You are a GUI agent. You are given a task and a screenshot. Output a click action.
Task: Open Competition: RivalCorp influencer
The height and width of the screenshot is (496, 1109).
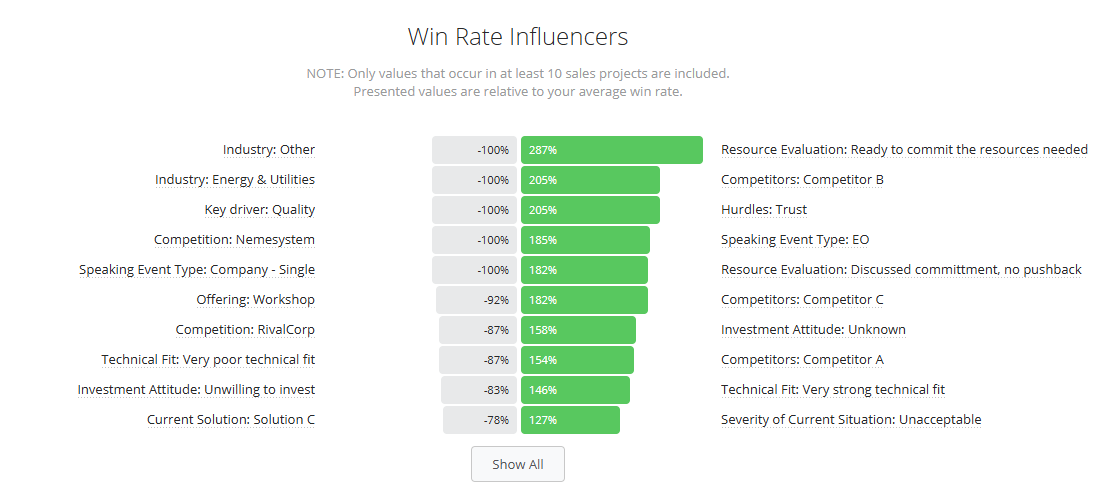pyautogui.click(x=245, y=330)
